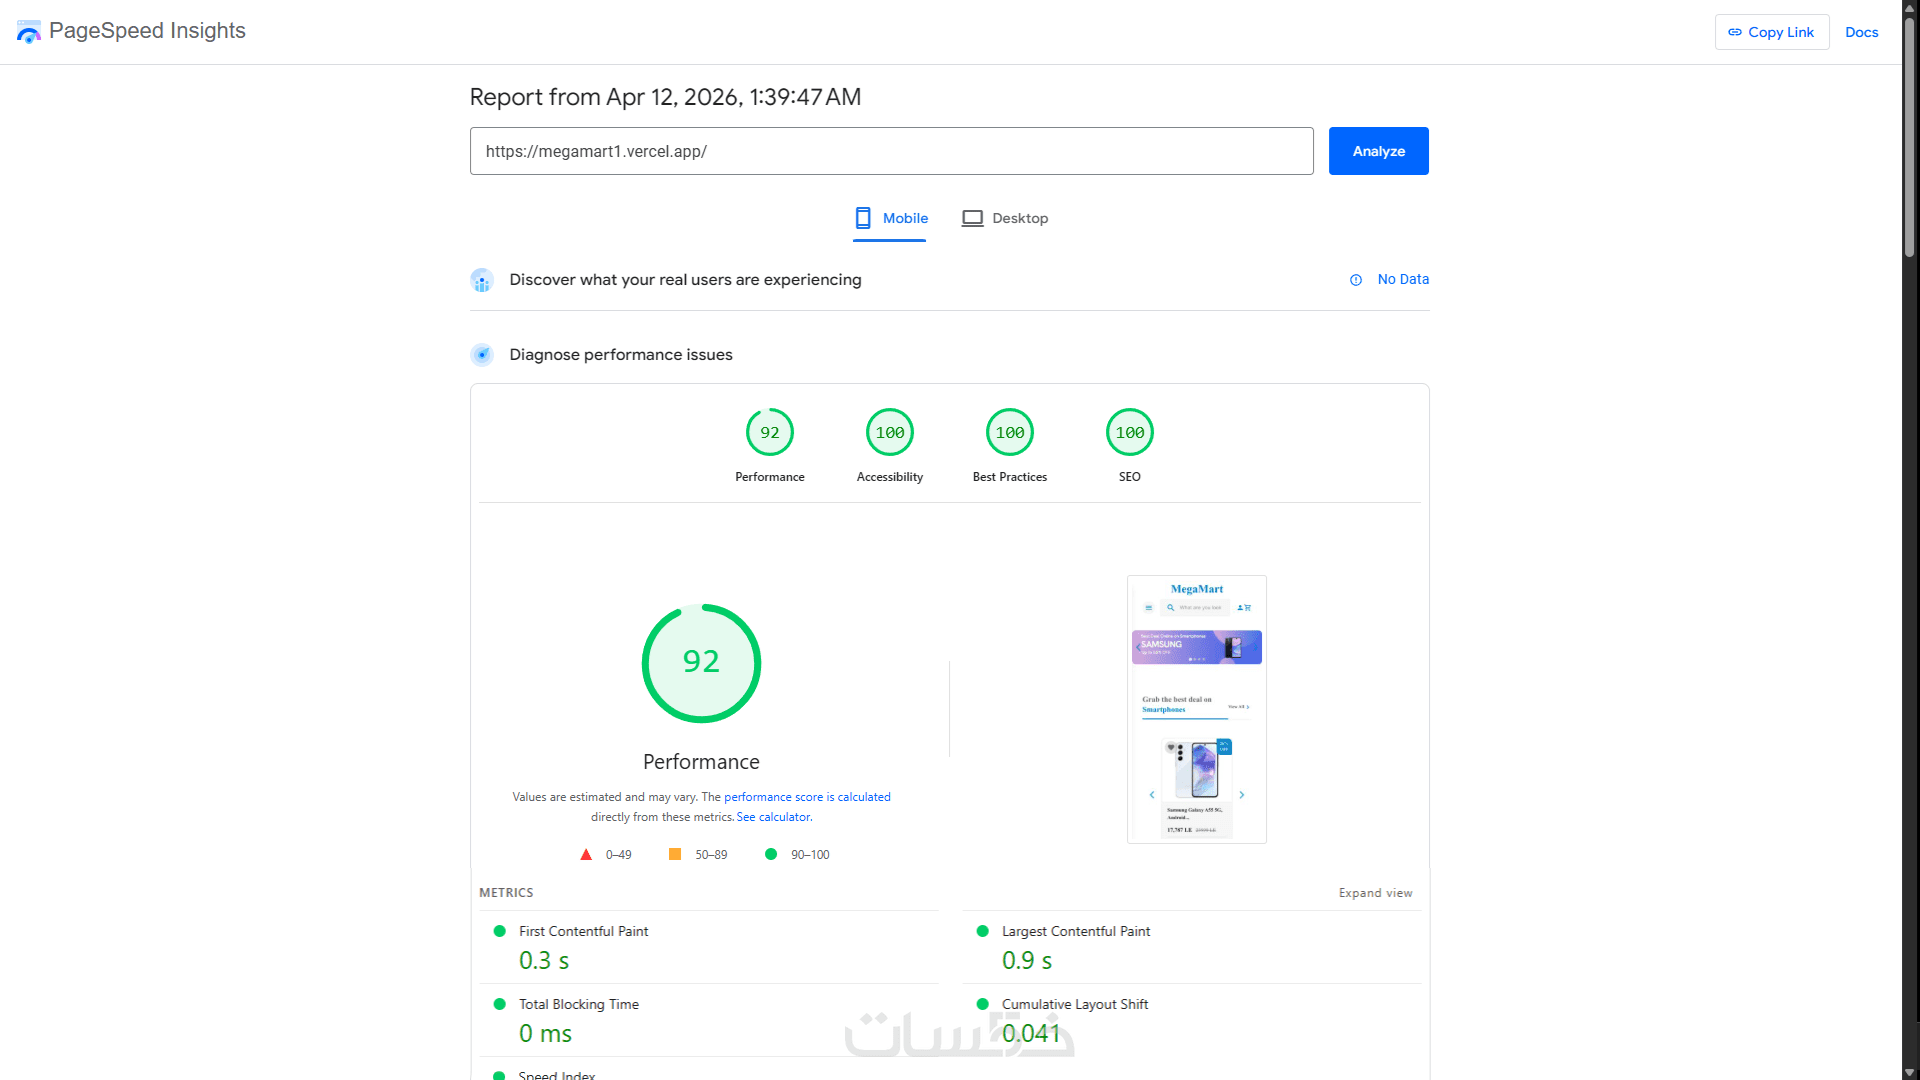Switch to the Desktop tab
This screenshot has height=1080, width=1920.
(x=1005, y=218)
